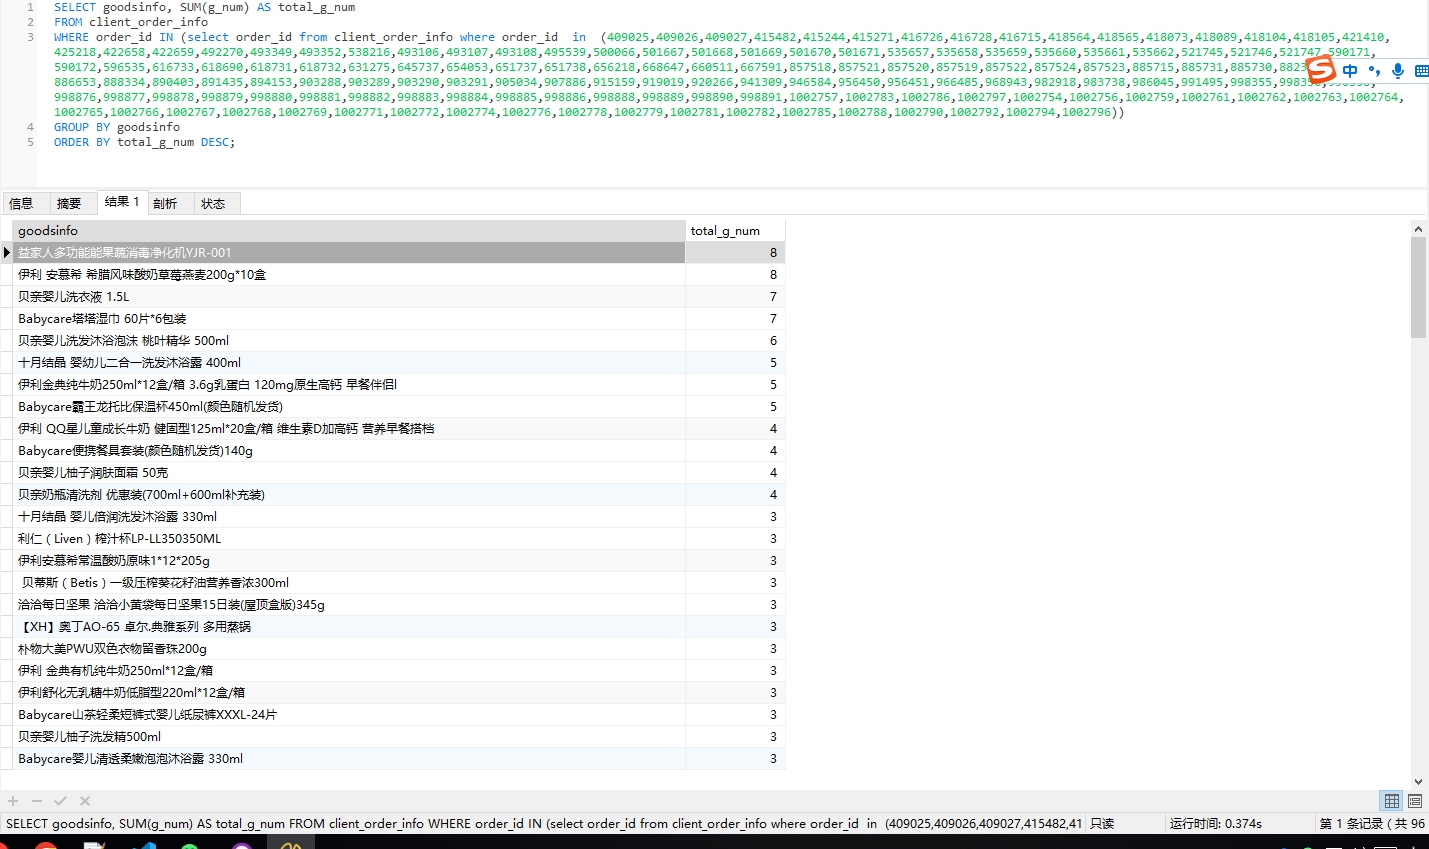Image resolution: width=1429 pixels, height=849 pixels.
Task: Click the total_g_num column header
Action: coord(735,231)
